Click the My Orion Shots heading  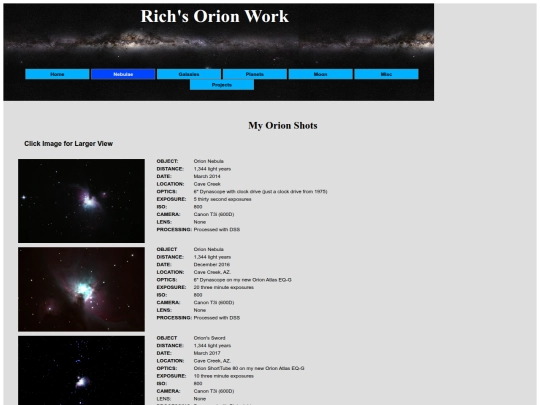pyautogui.click(x=283, y=126)
